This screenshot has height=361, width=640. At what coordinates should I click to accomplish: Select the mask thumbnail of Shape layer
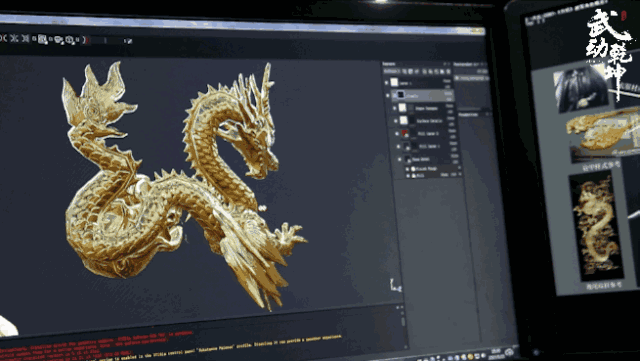pyautogui.click(x=412, y=108)
